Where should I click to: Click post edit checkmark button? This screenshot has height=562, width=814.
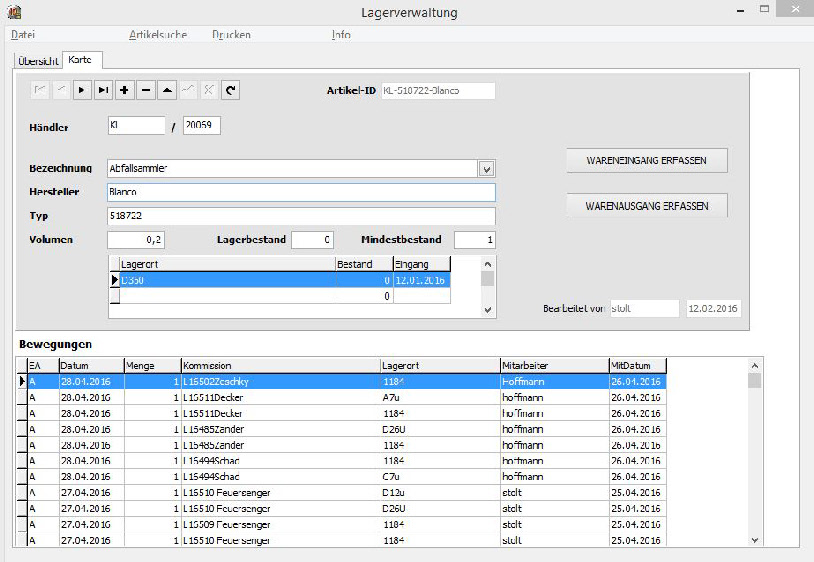click(x=188, y=90)
